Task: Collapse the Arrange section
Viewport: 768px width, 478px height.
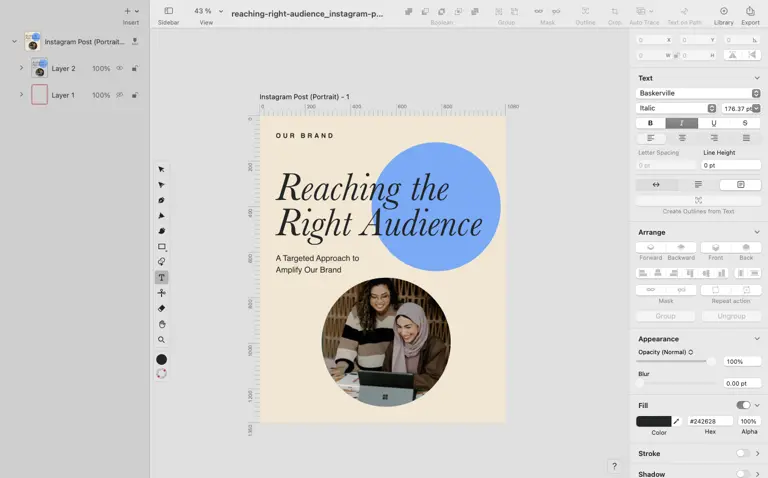Action: 757,232
